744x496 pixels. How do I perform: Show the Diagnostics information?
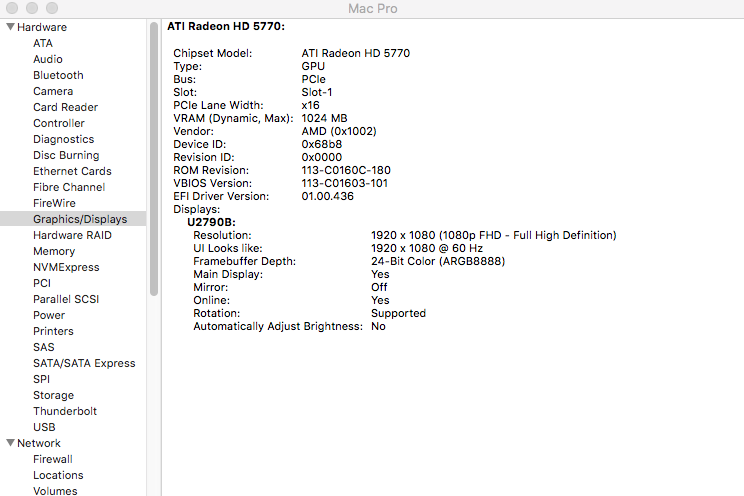point(64,140)
